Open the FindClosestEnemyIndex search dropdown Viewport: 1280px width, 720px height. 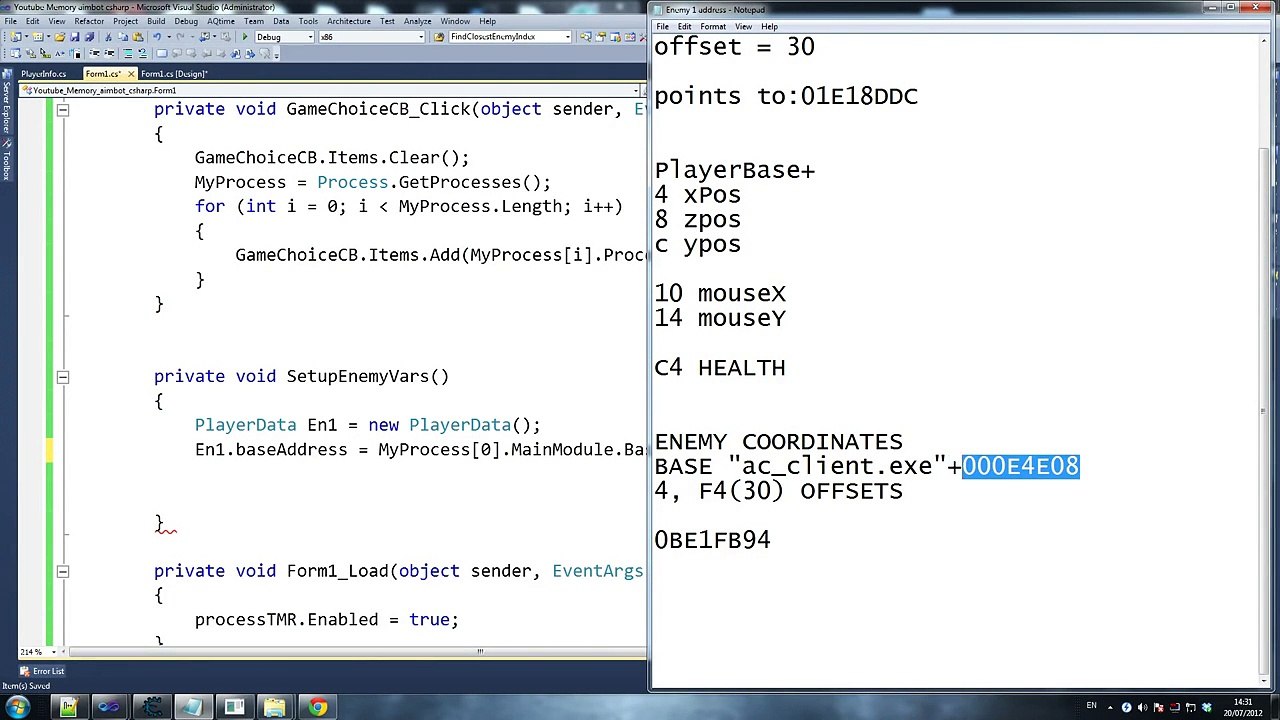click(567, 37)
